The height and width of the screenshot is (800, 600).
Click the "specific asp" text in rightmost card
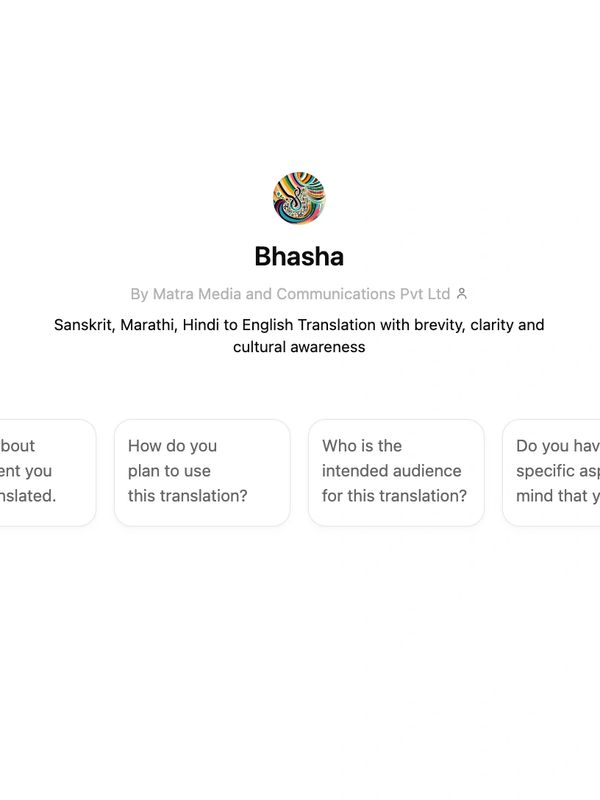point(558,471)
